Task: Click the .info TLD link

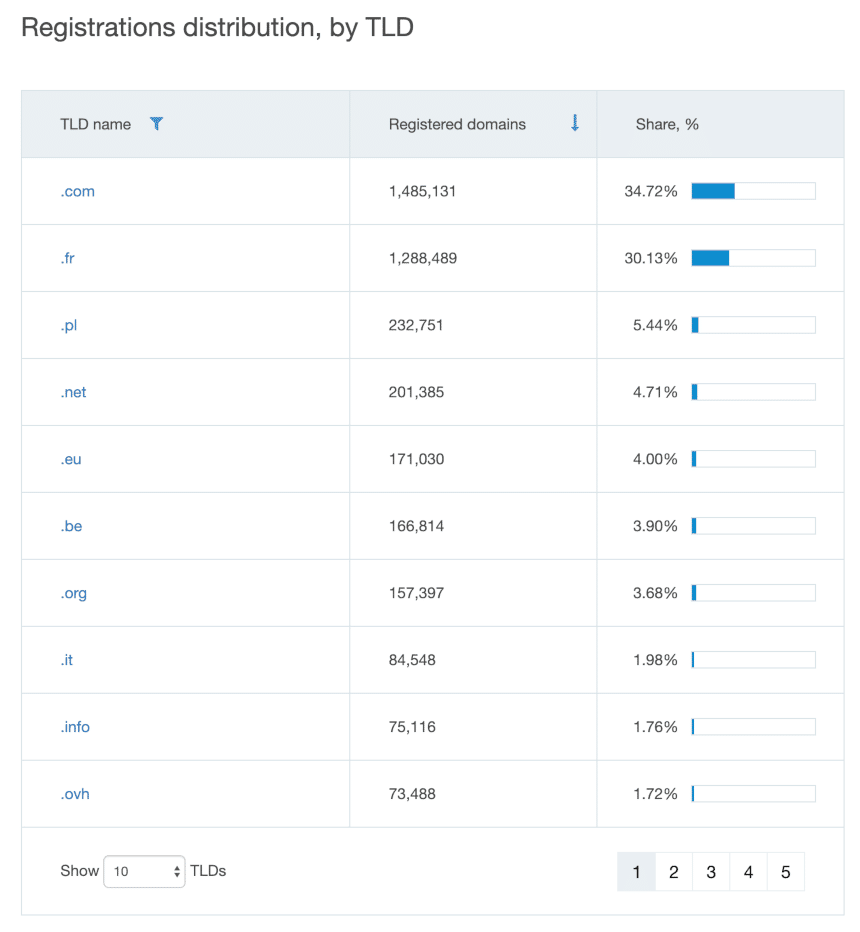Action: [x=75, y=726]
